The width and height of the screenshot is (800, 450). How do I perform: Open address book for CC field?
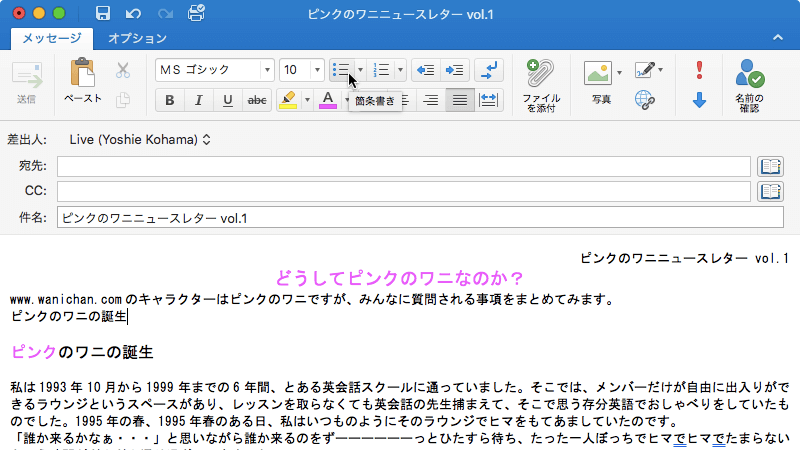(770, 191)
